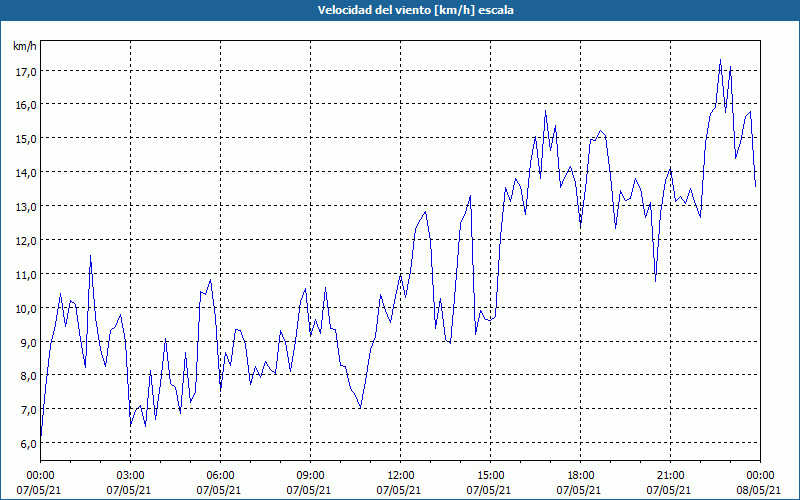Click the '00:00' label above 08/05/21
Viewport: 800px width, 500px height.
tap(760, 476)
